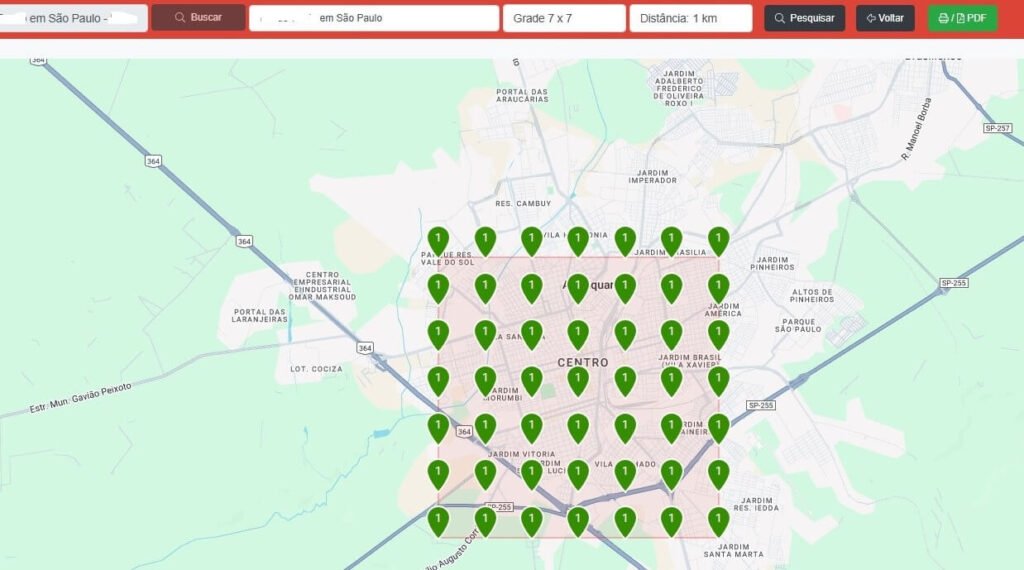The width and height of the screenshot is (1024, 570).
Task: Click the Buscar search button
Action: tap(198, 18)
